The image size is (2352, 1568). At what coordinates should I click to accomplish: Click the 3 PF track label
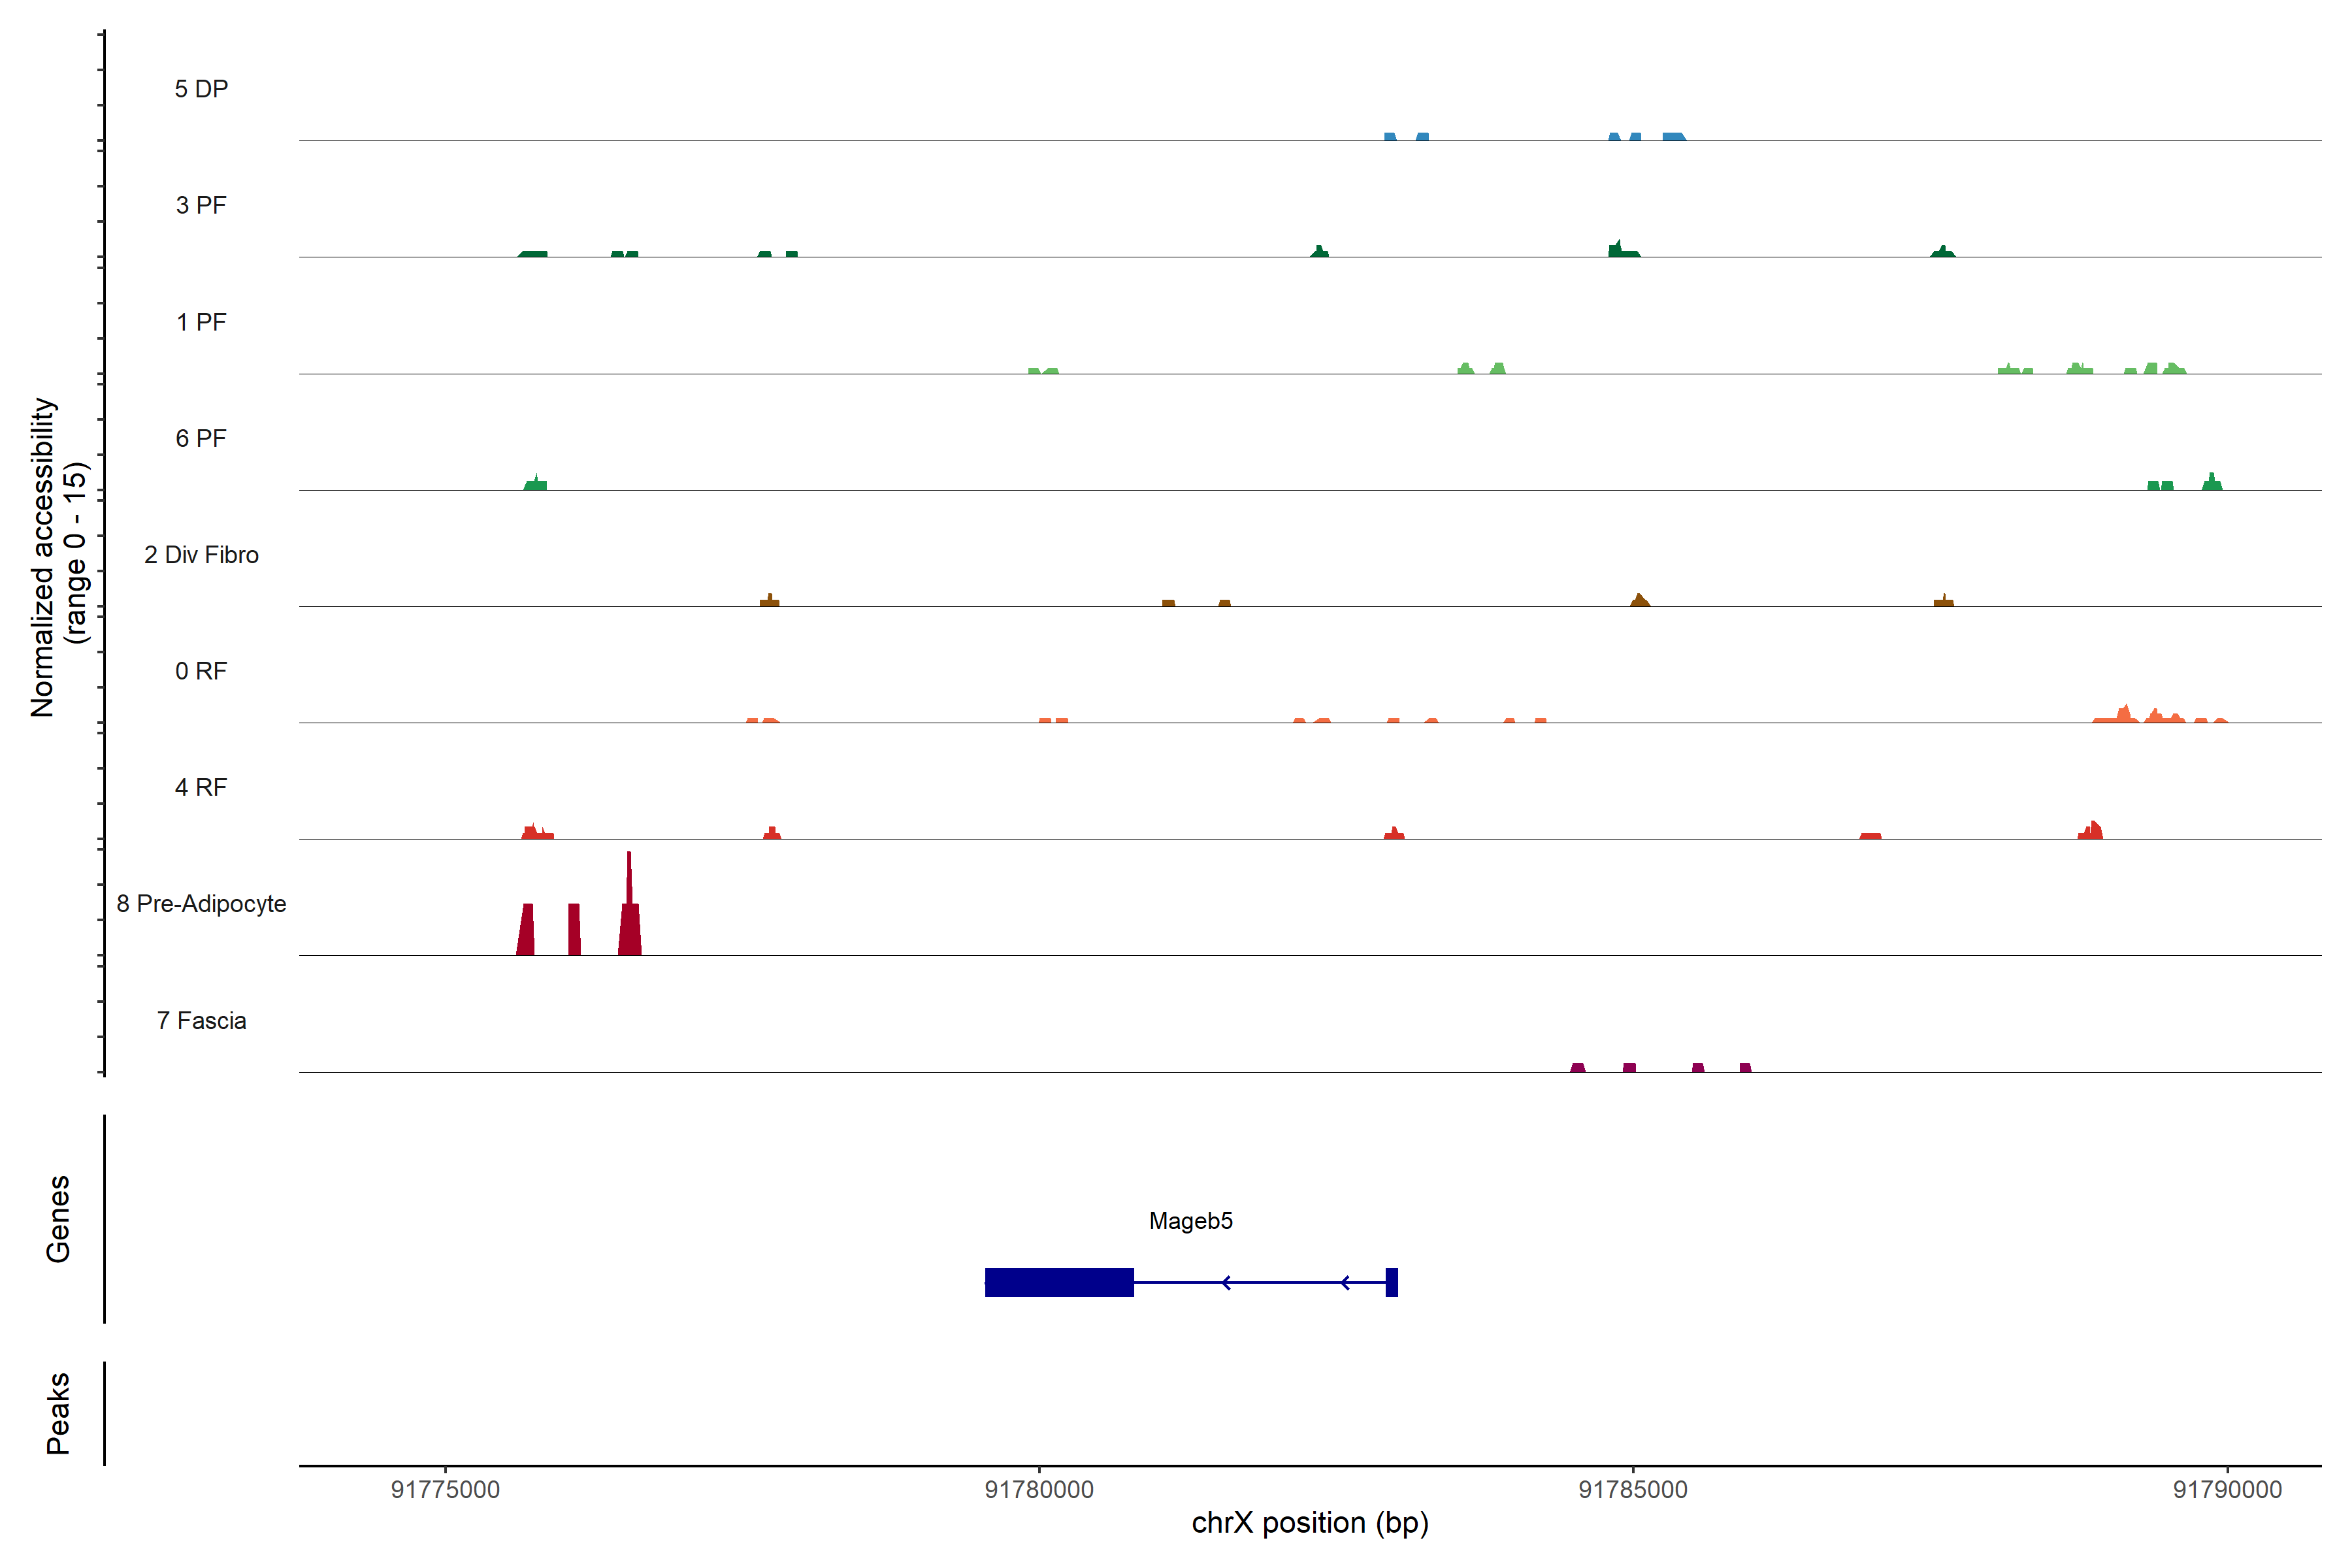201,205
